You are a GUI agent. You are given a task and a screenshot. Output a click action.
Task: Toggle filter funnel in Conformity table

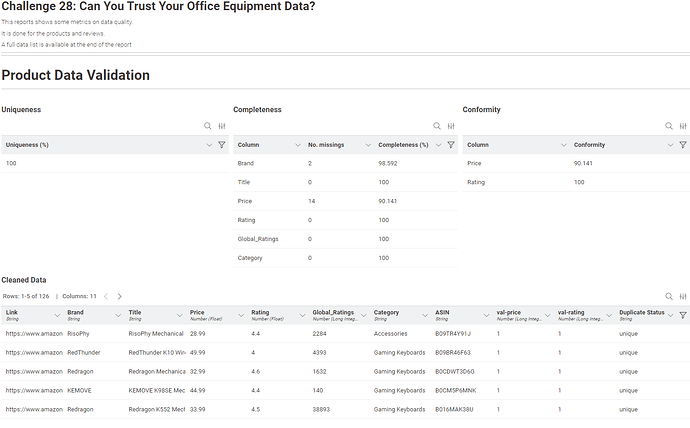(683, 145)
